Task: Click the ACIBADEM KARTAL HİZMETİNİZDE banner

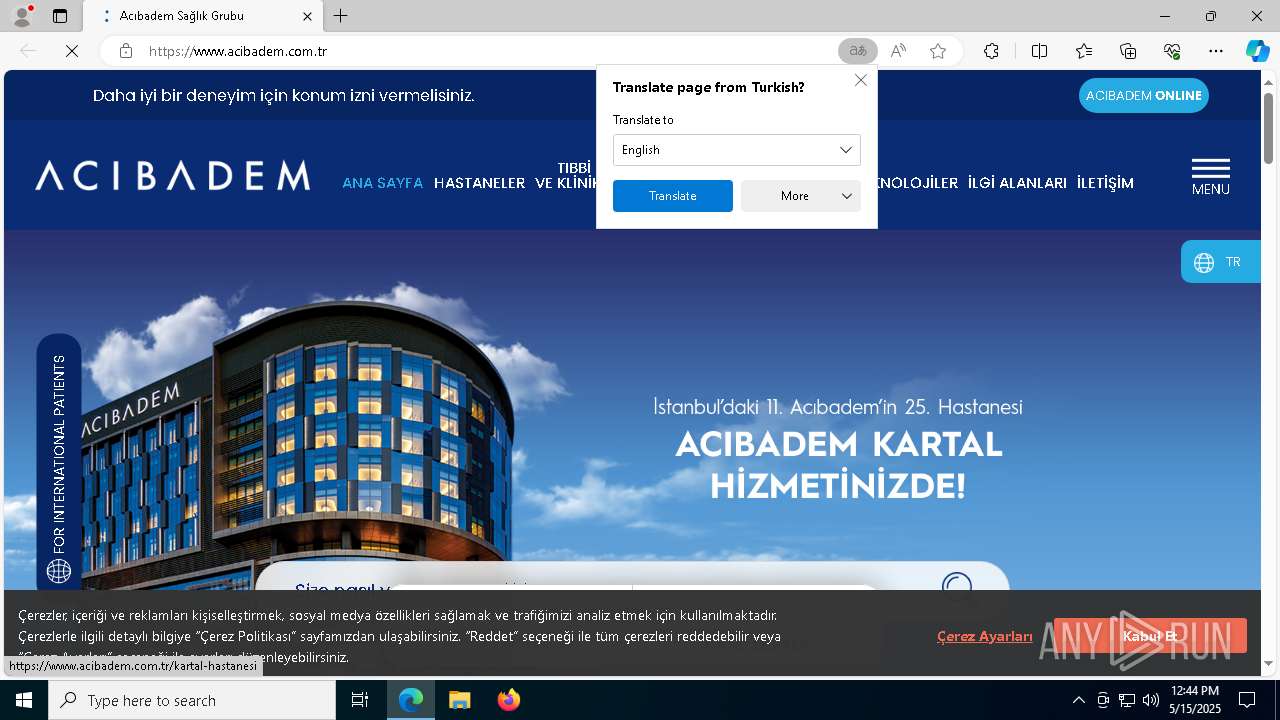Action: point(838,465)
